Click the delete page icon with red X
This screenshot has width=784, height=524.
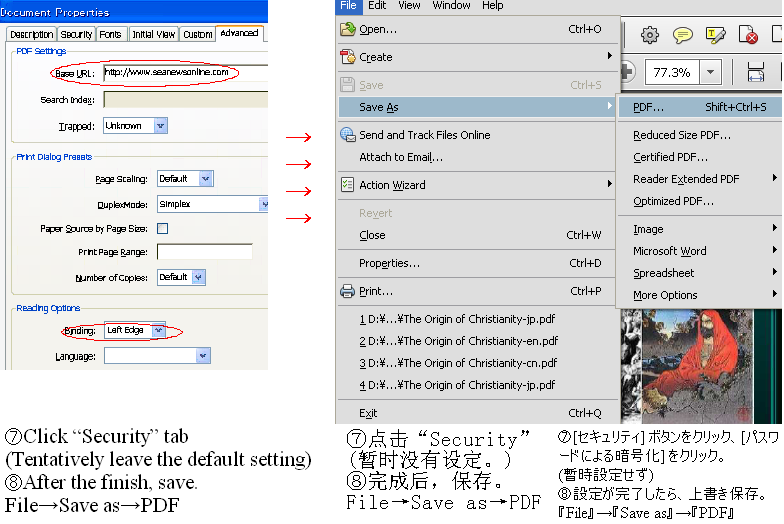pyautogui.click(x=748, y=35)
